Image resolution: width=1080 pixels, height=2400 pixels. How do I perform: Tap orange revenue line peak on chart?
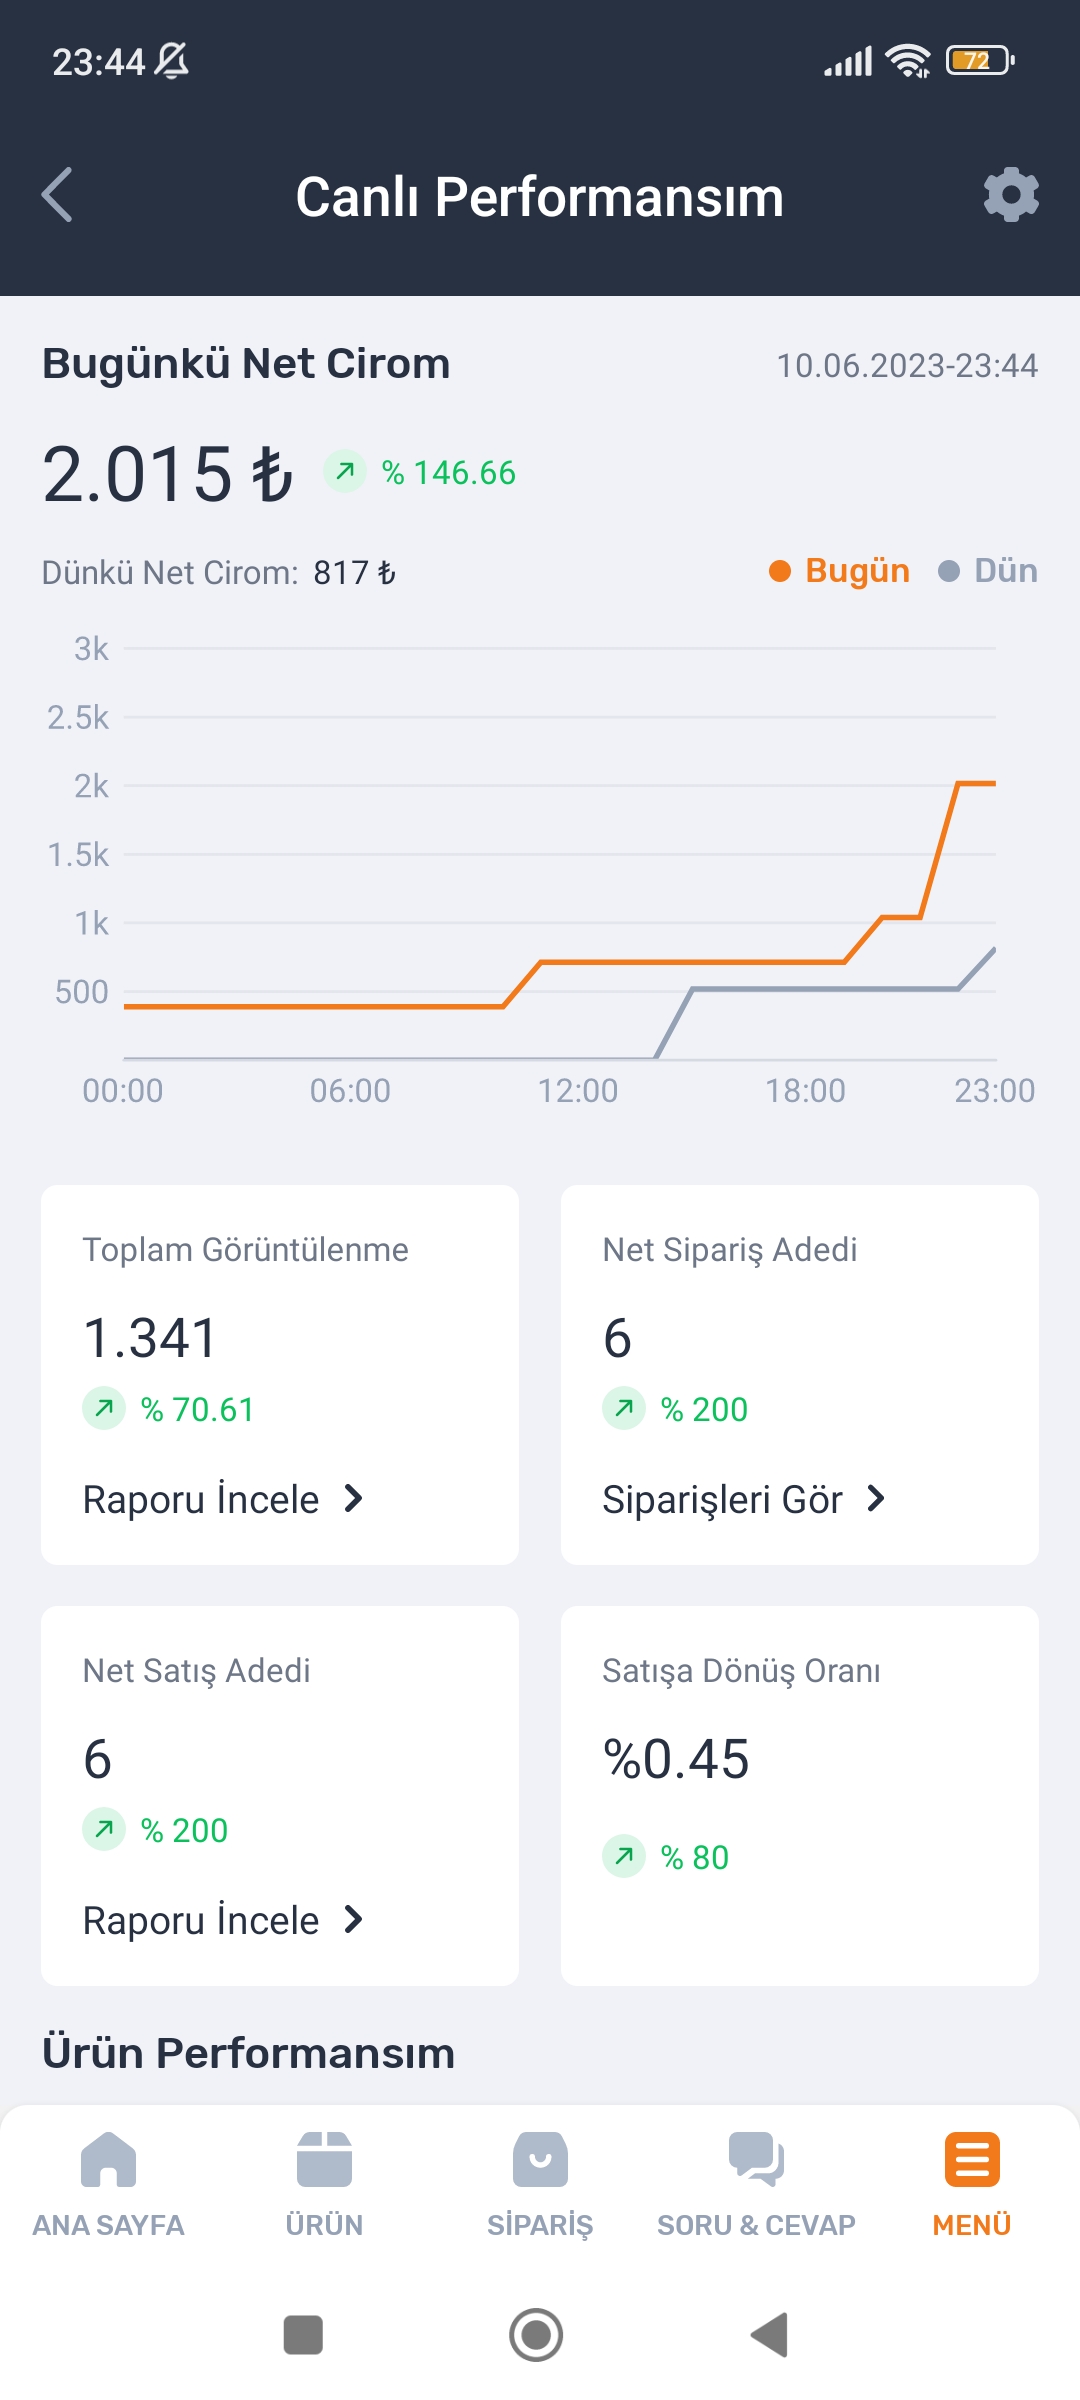(x=975, y=783)
